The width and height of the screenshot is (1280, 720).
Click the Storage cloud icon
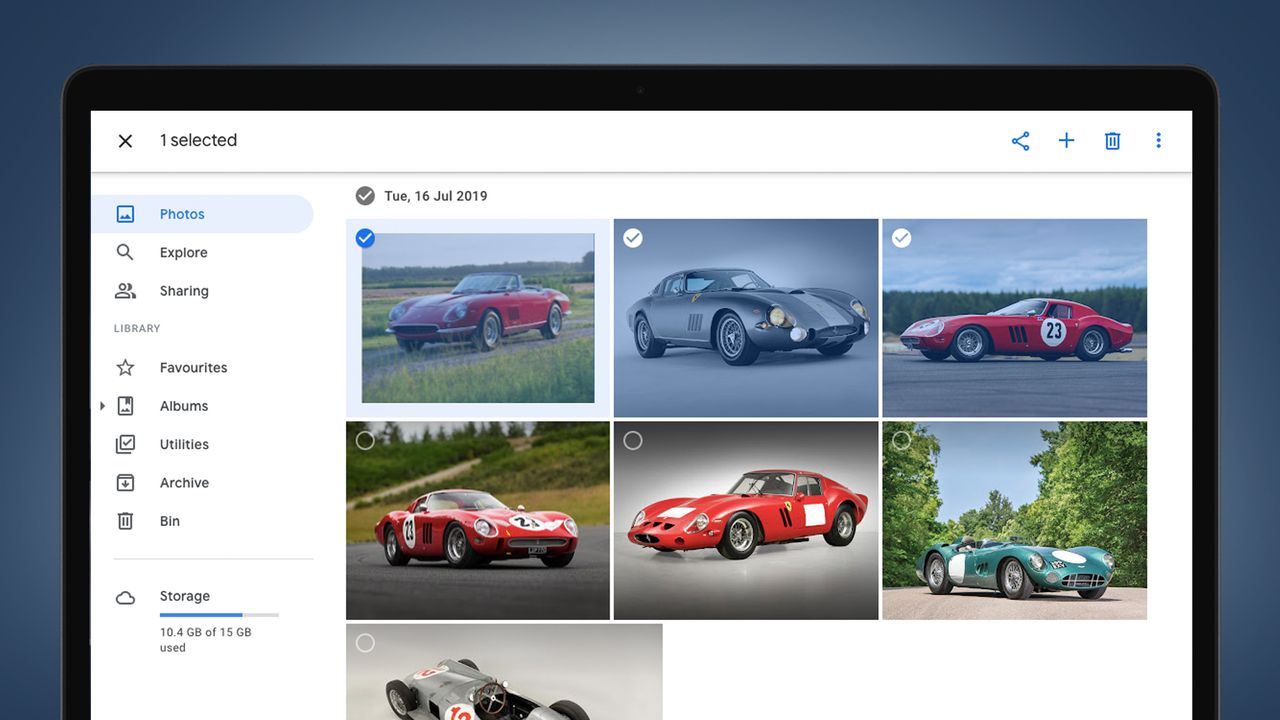pyautogui.click(x=125, y=598)
